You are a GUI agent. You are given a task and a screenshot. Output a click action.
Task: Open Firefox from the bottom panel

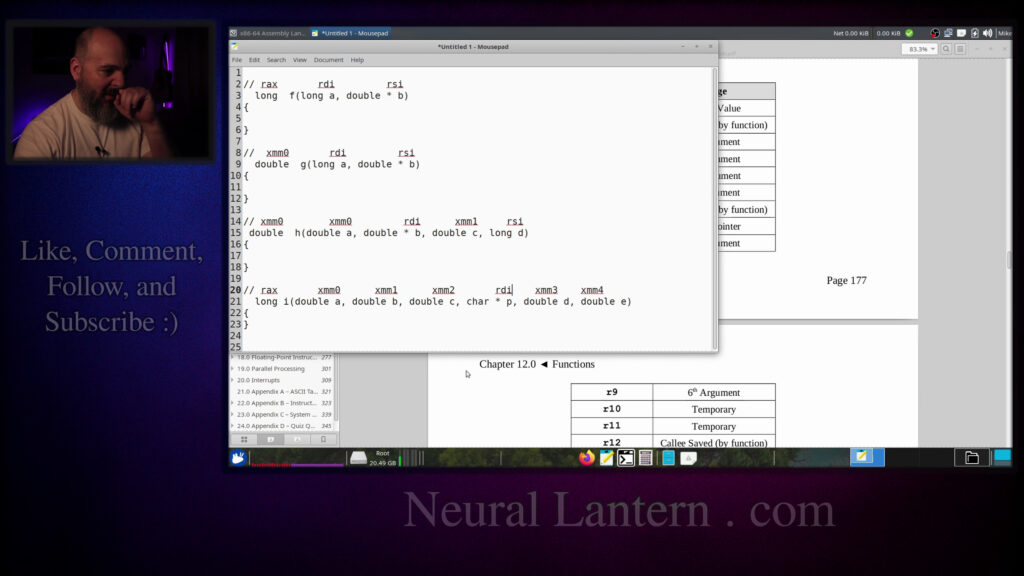tap(588, 457)
